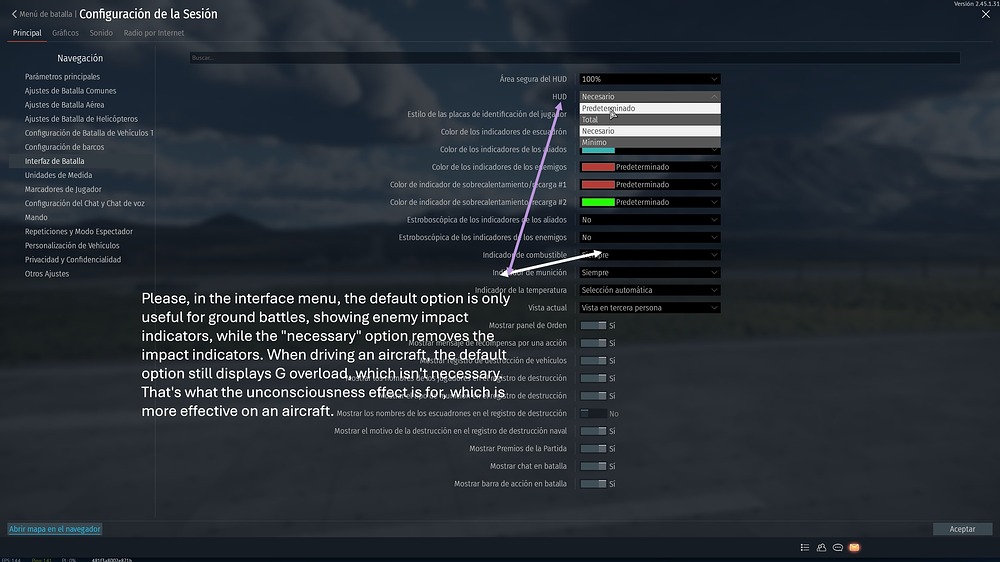Switch to the Radio por Internet tab
The width and height of the screenshot is (1000, 562).
tap(154, 33)
